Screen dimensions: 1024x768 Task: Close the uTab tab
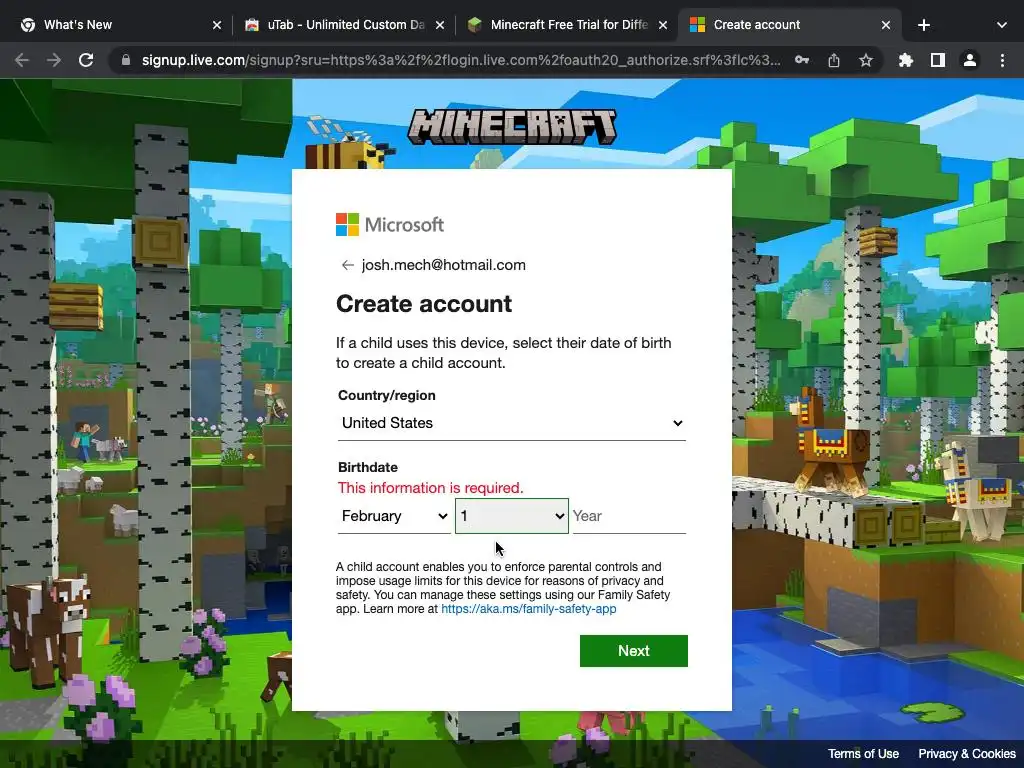click(x=440, y=25)
